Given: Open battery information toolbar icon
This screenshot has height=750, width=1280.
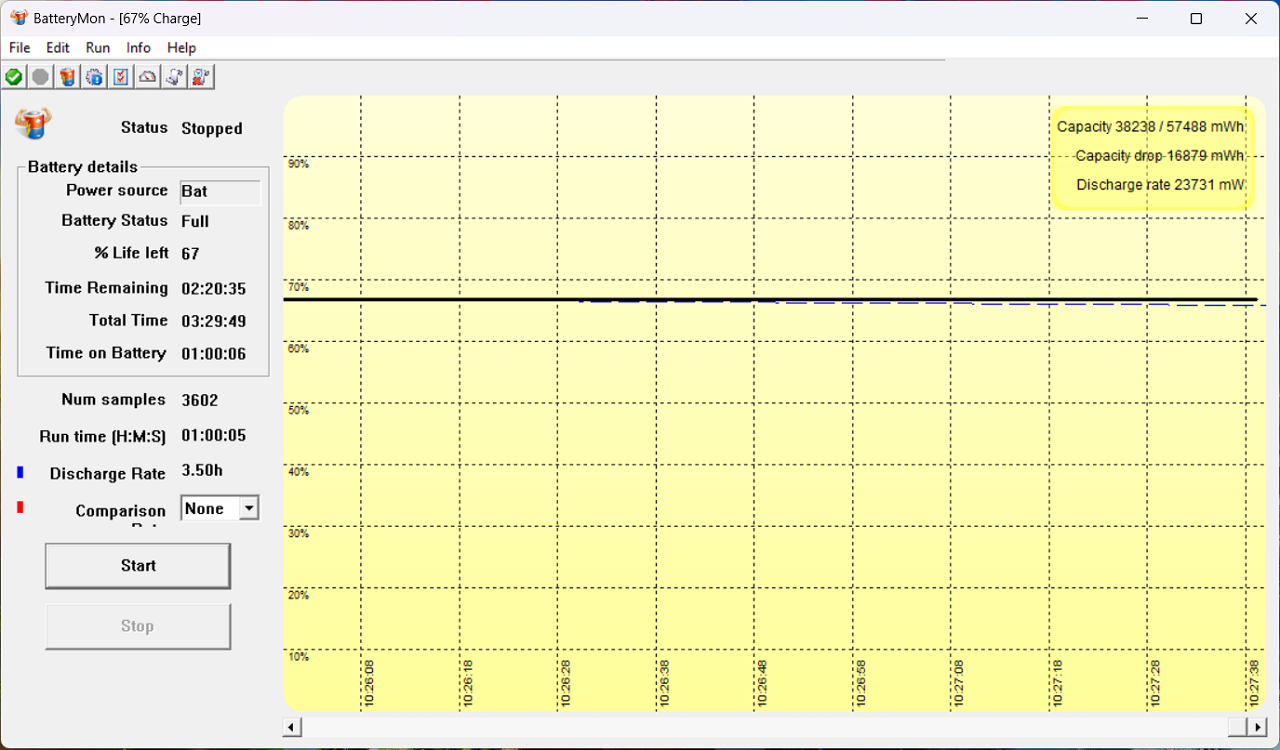Looking at the screenshot, I should point(67,77).
